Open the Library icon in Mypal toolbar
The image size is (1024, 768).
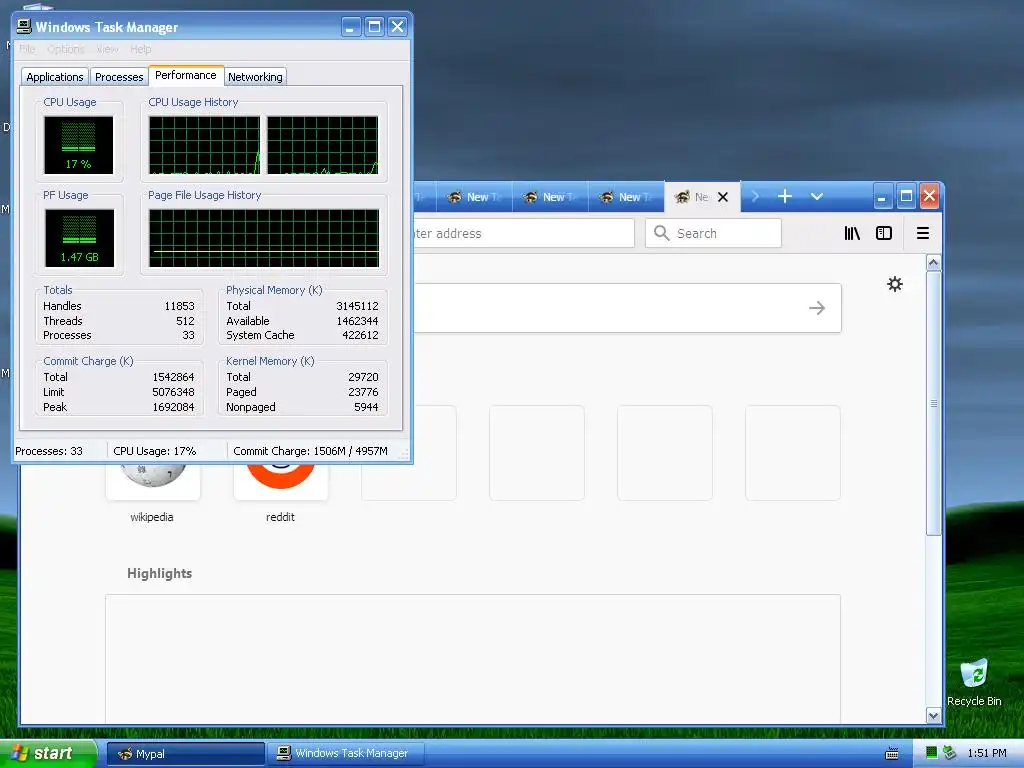click(852, 233)
